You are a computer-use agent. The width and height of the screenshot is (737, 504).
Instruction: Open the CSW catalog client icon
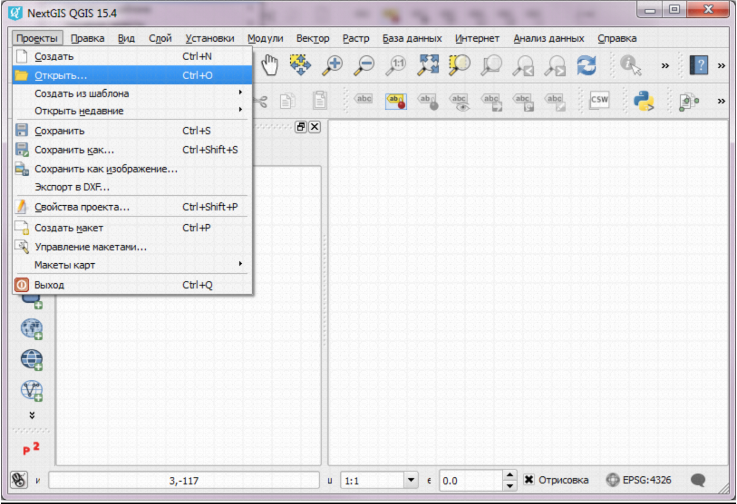[x=599, y=100]
